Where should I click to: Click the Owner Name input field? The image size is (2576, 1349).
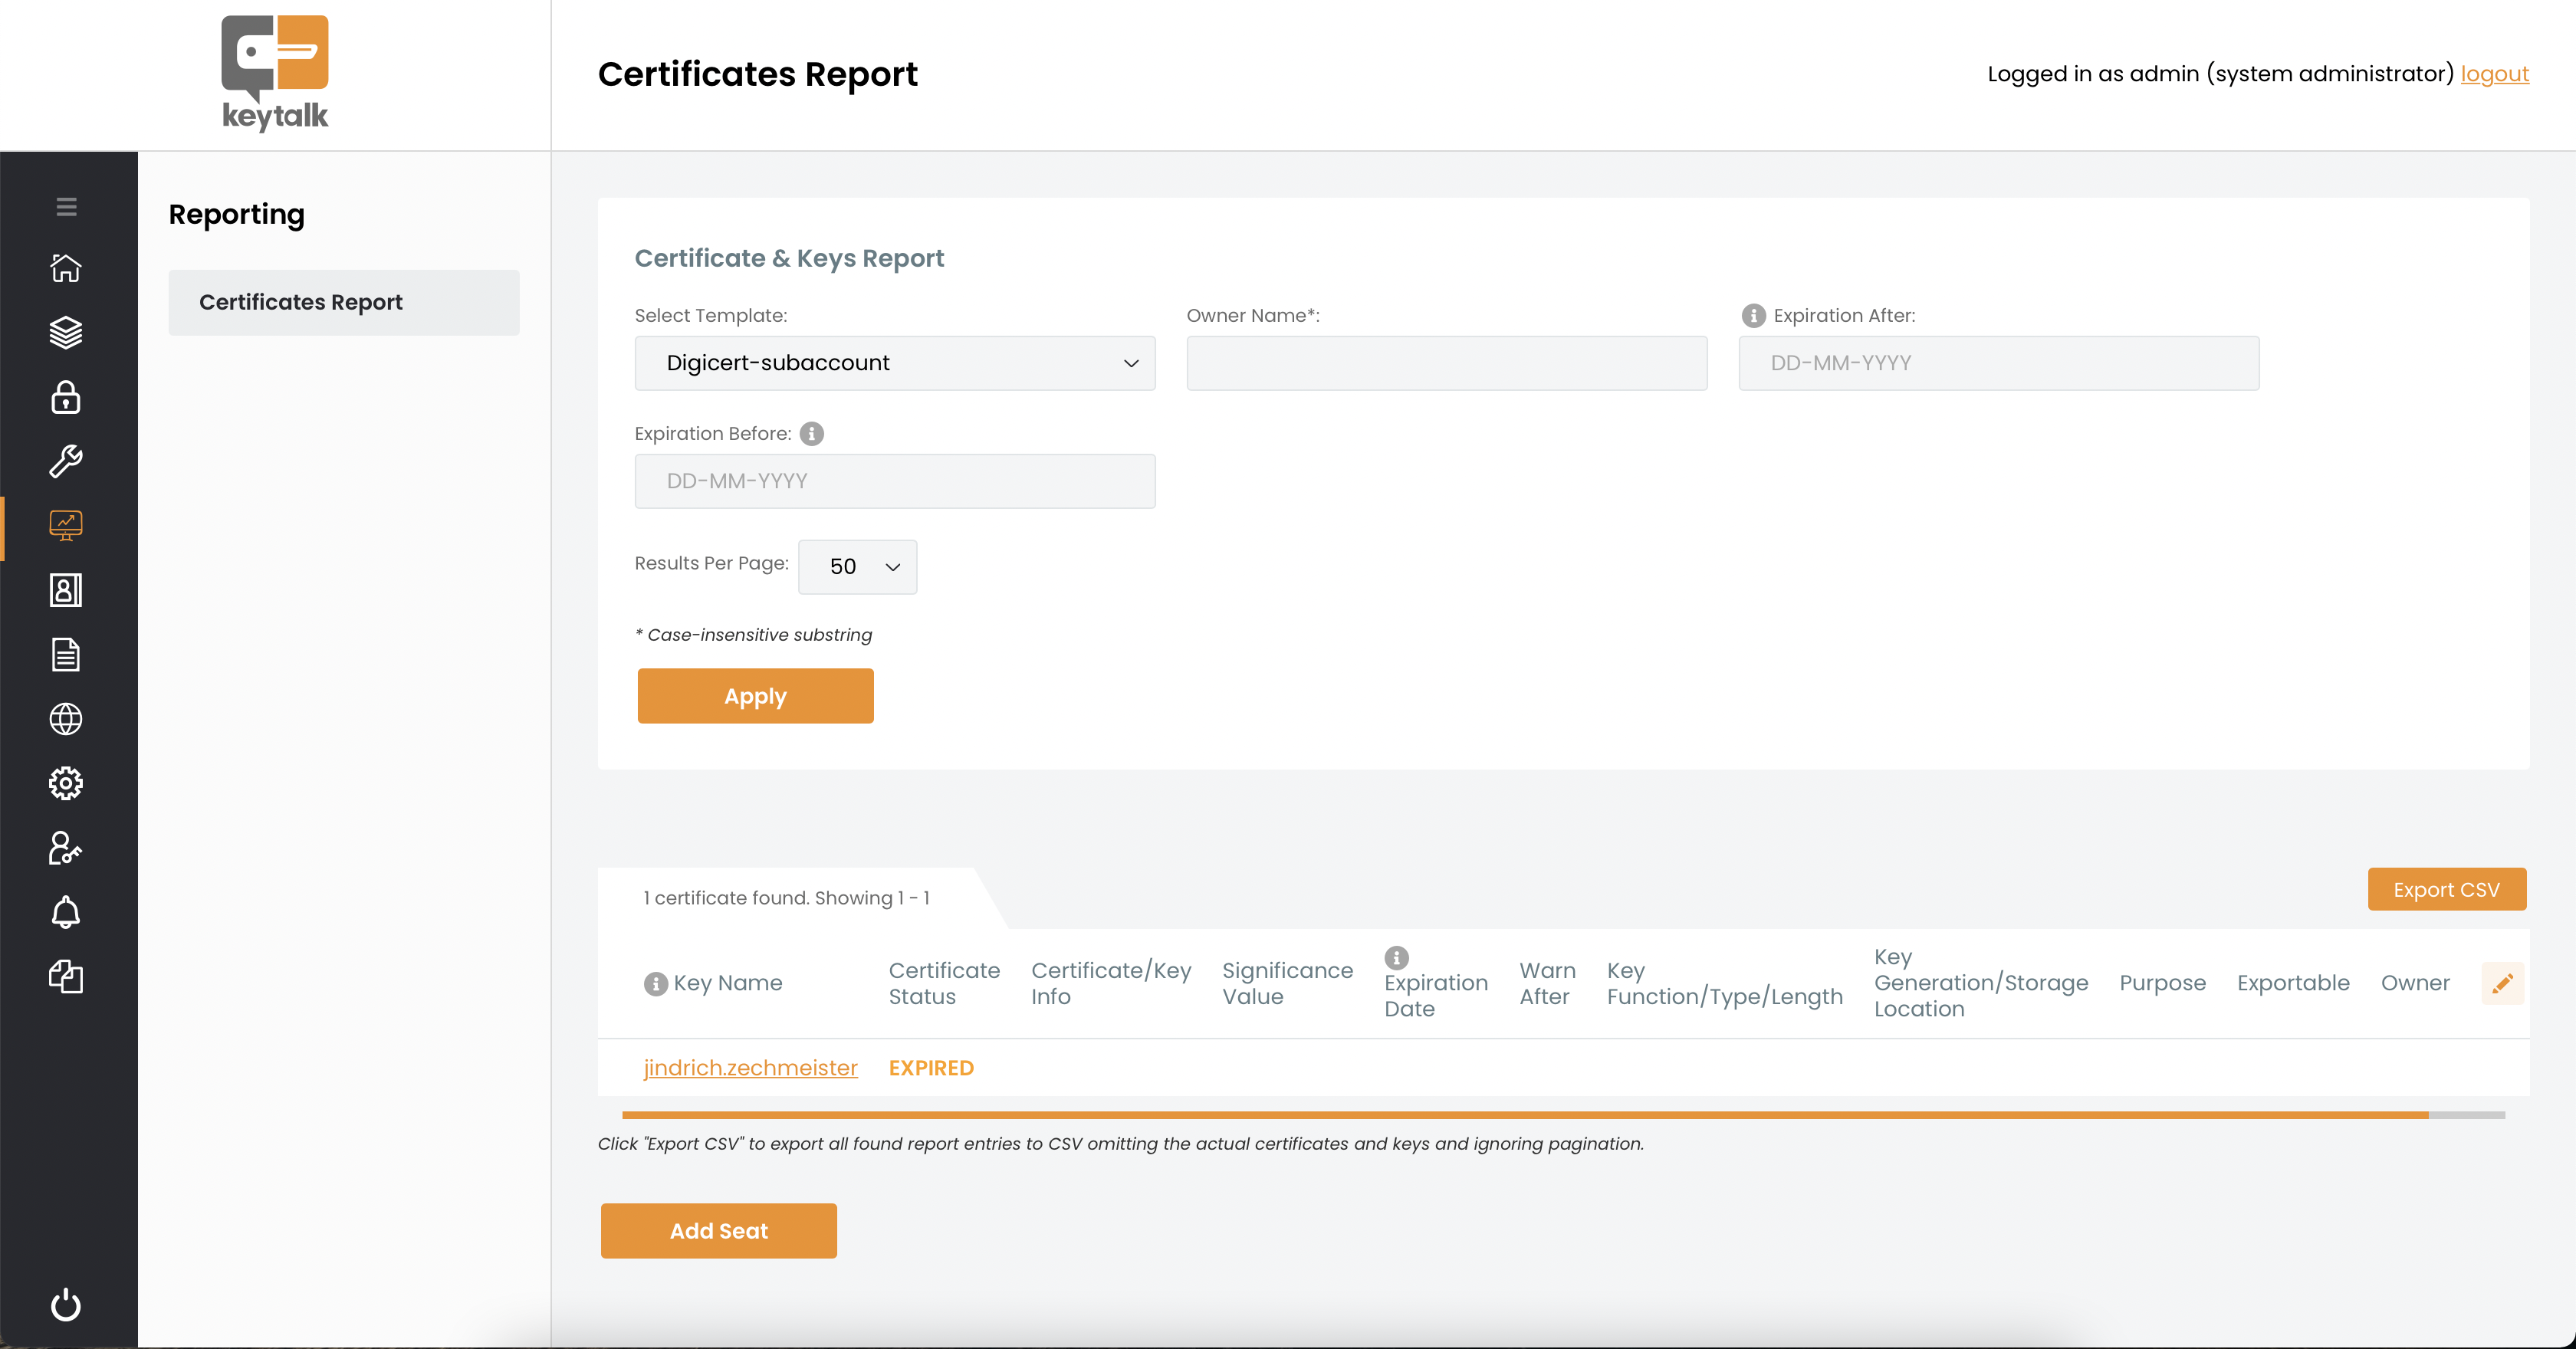click(1446, 363)
